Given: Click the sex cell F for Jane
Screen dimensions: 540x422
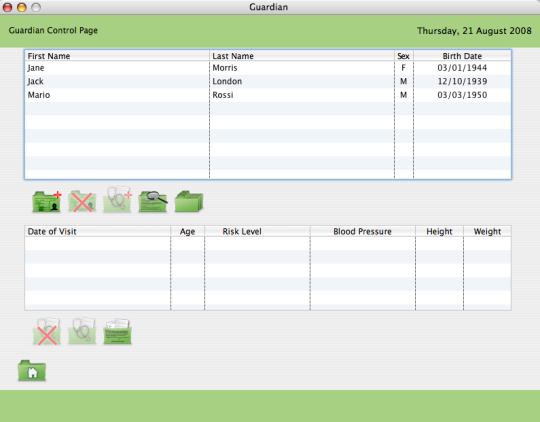Looking at the screenshot, I should coord(404,68).
